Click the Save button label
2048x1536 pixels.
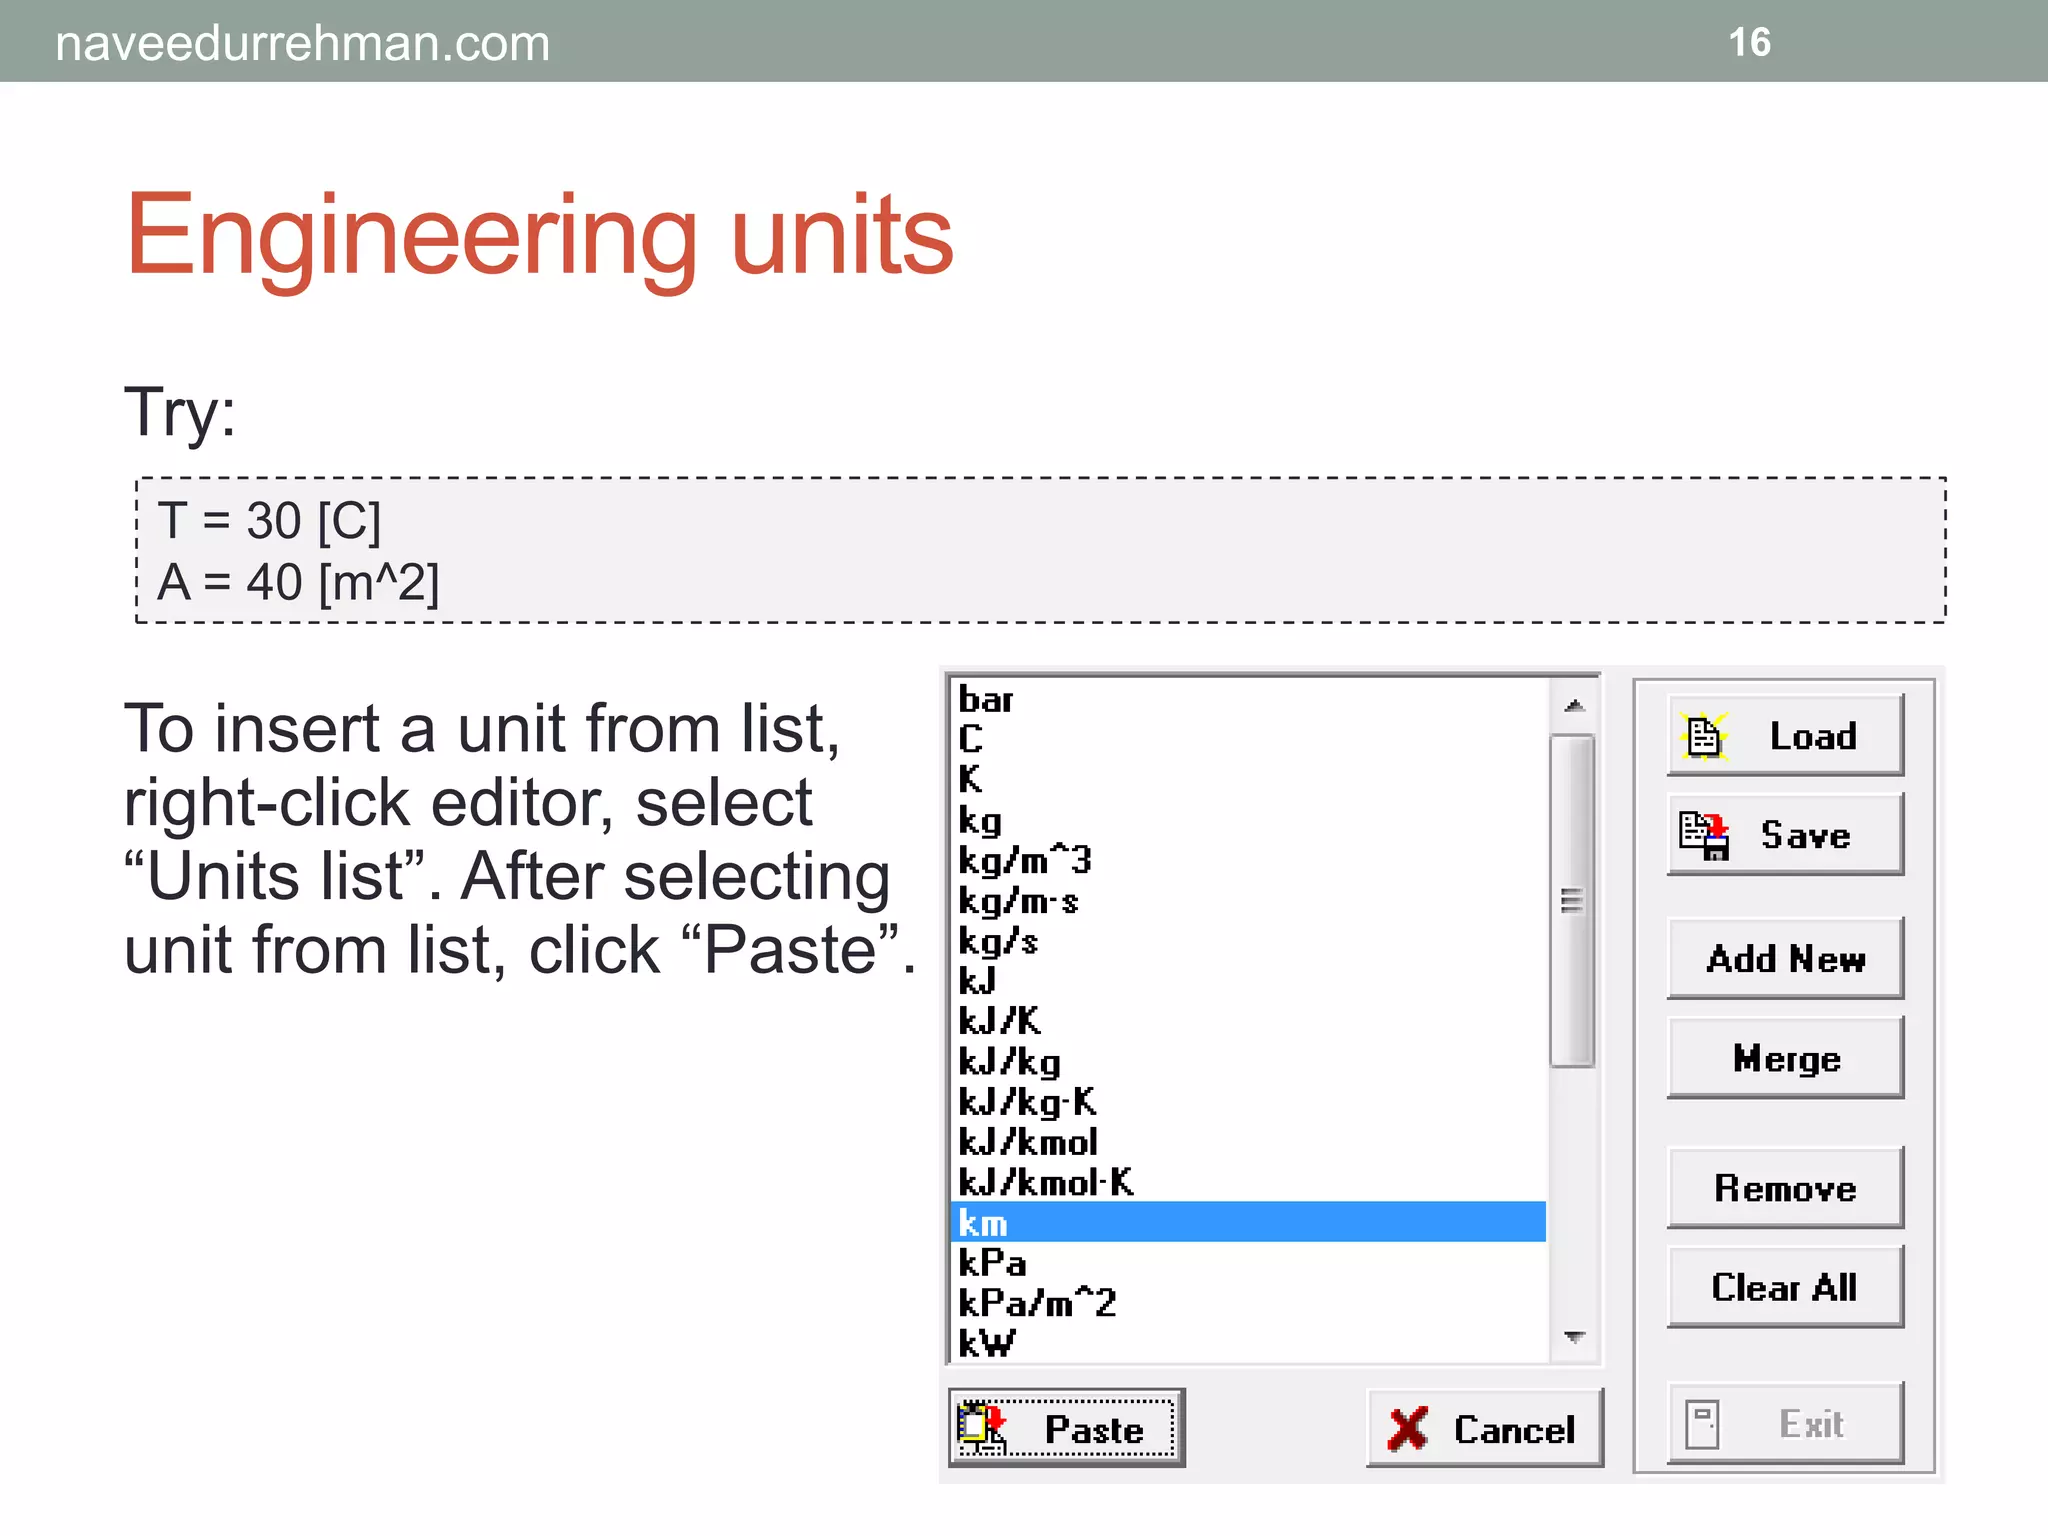1806,835
